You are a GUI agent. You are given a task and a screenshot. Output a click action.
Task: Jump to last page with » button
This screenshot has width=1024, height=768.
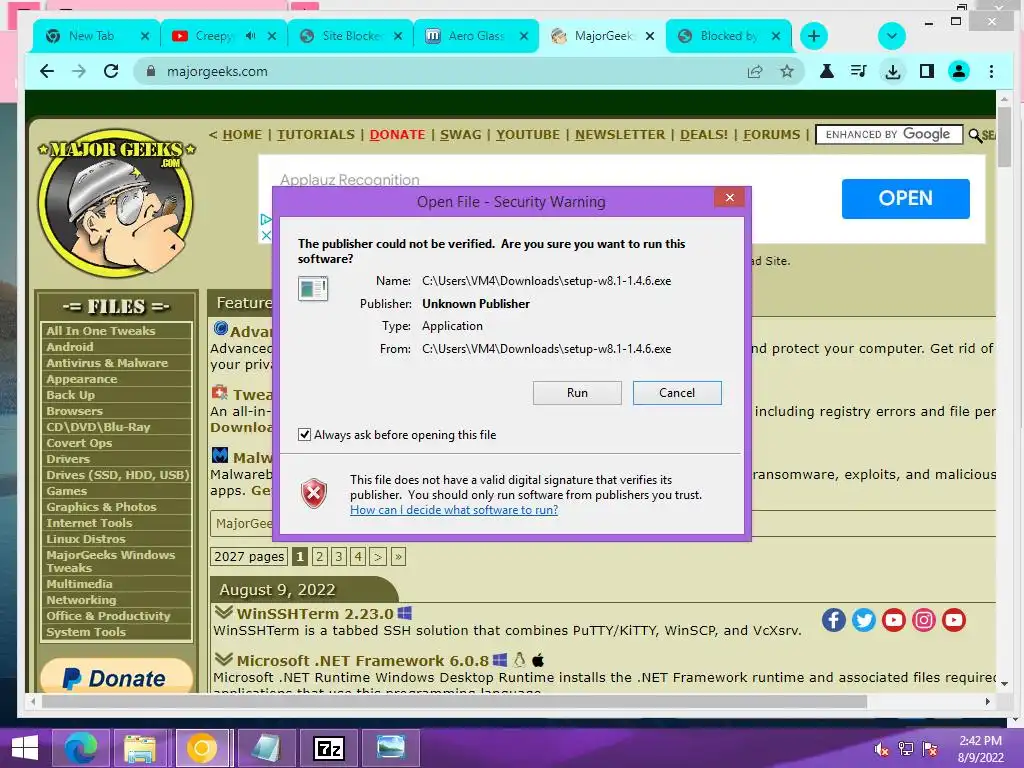click(398, 556)
